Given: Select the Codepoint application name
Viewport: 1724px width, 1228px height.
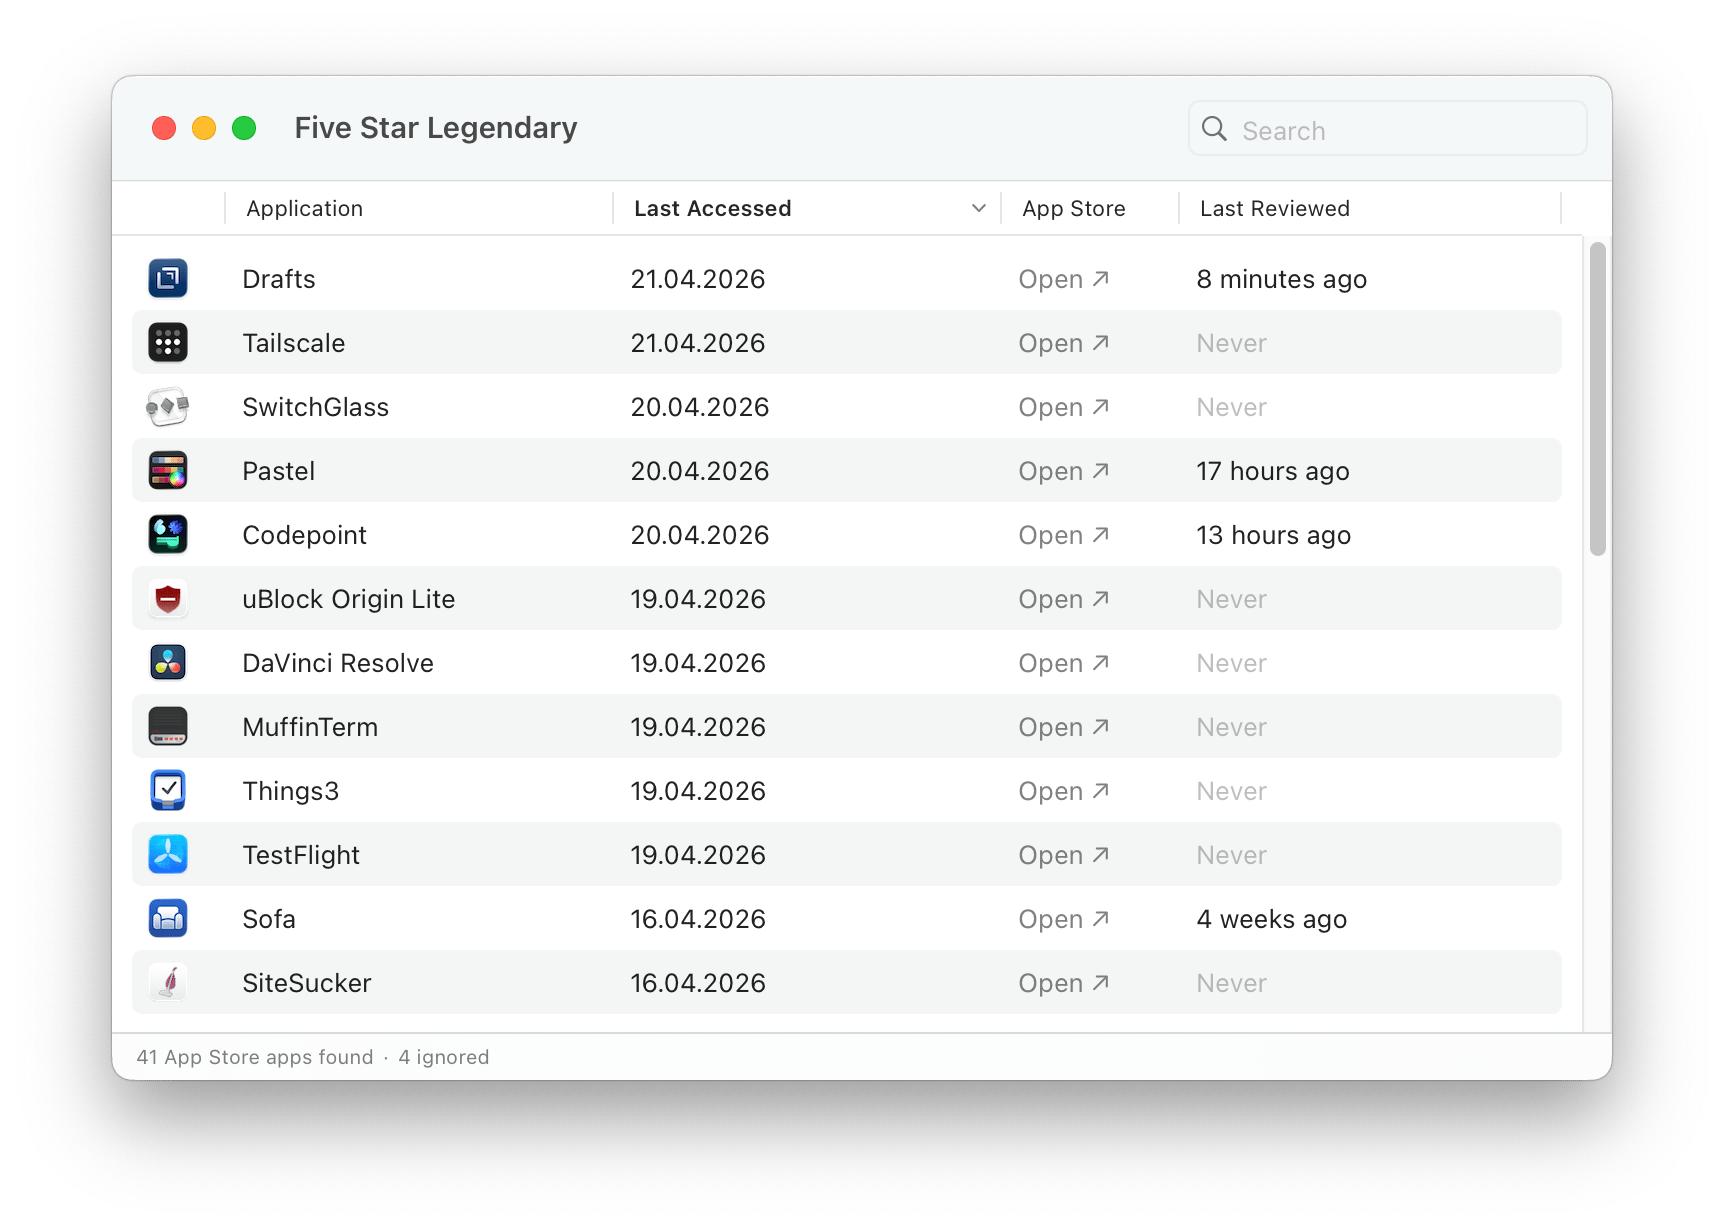Looking at the screenshot, I should pos(304,535).
